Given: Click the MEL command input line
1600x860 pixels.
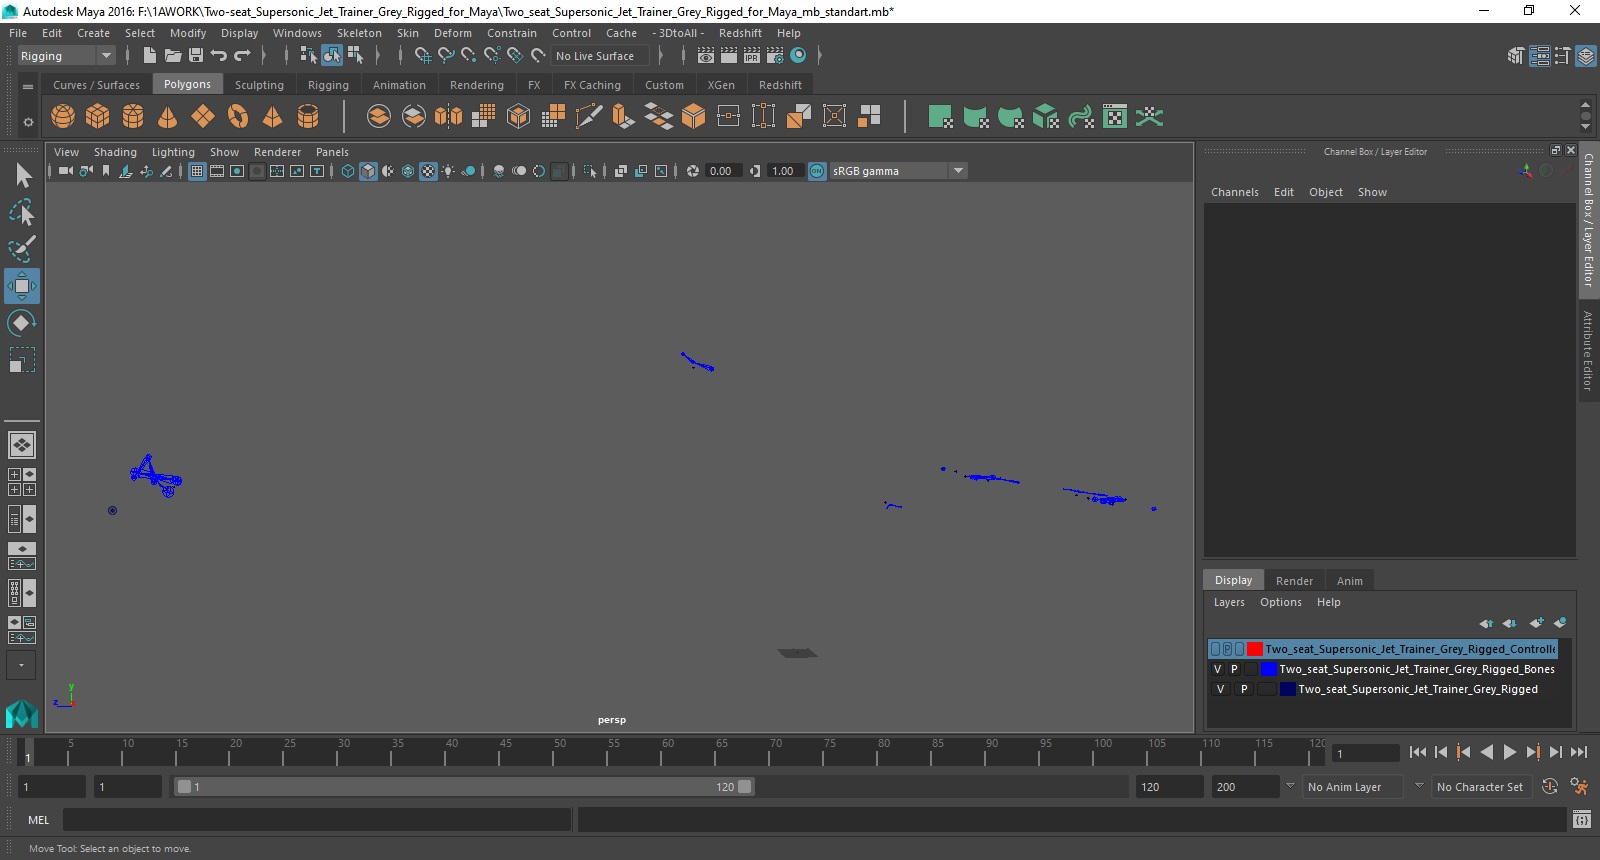Looking at the screenshot, I should click(317, 820).
